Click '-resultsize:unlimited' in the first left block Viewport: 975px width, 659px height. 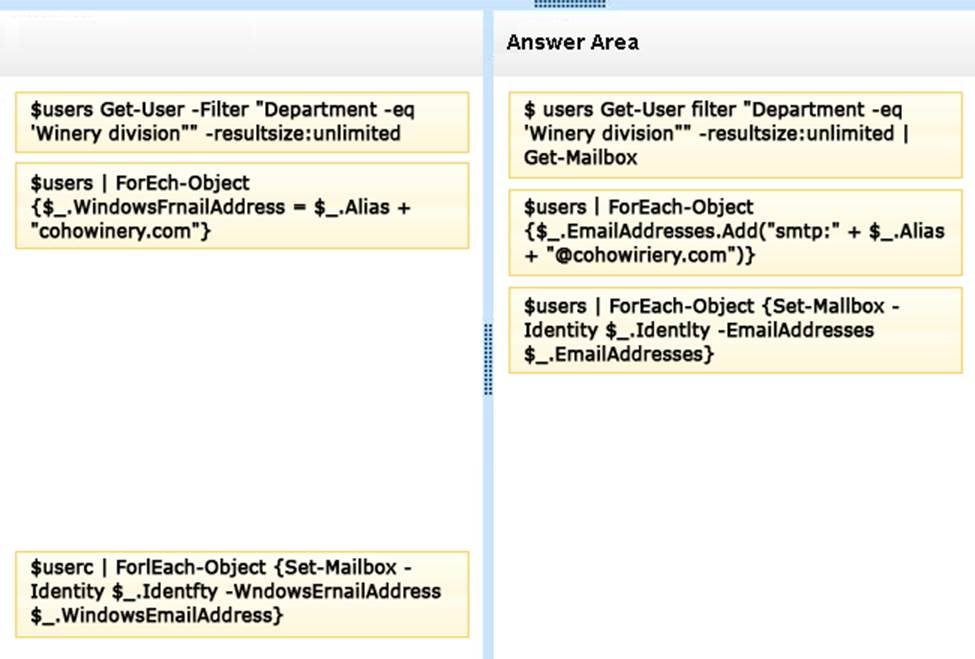312,133
